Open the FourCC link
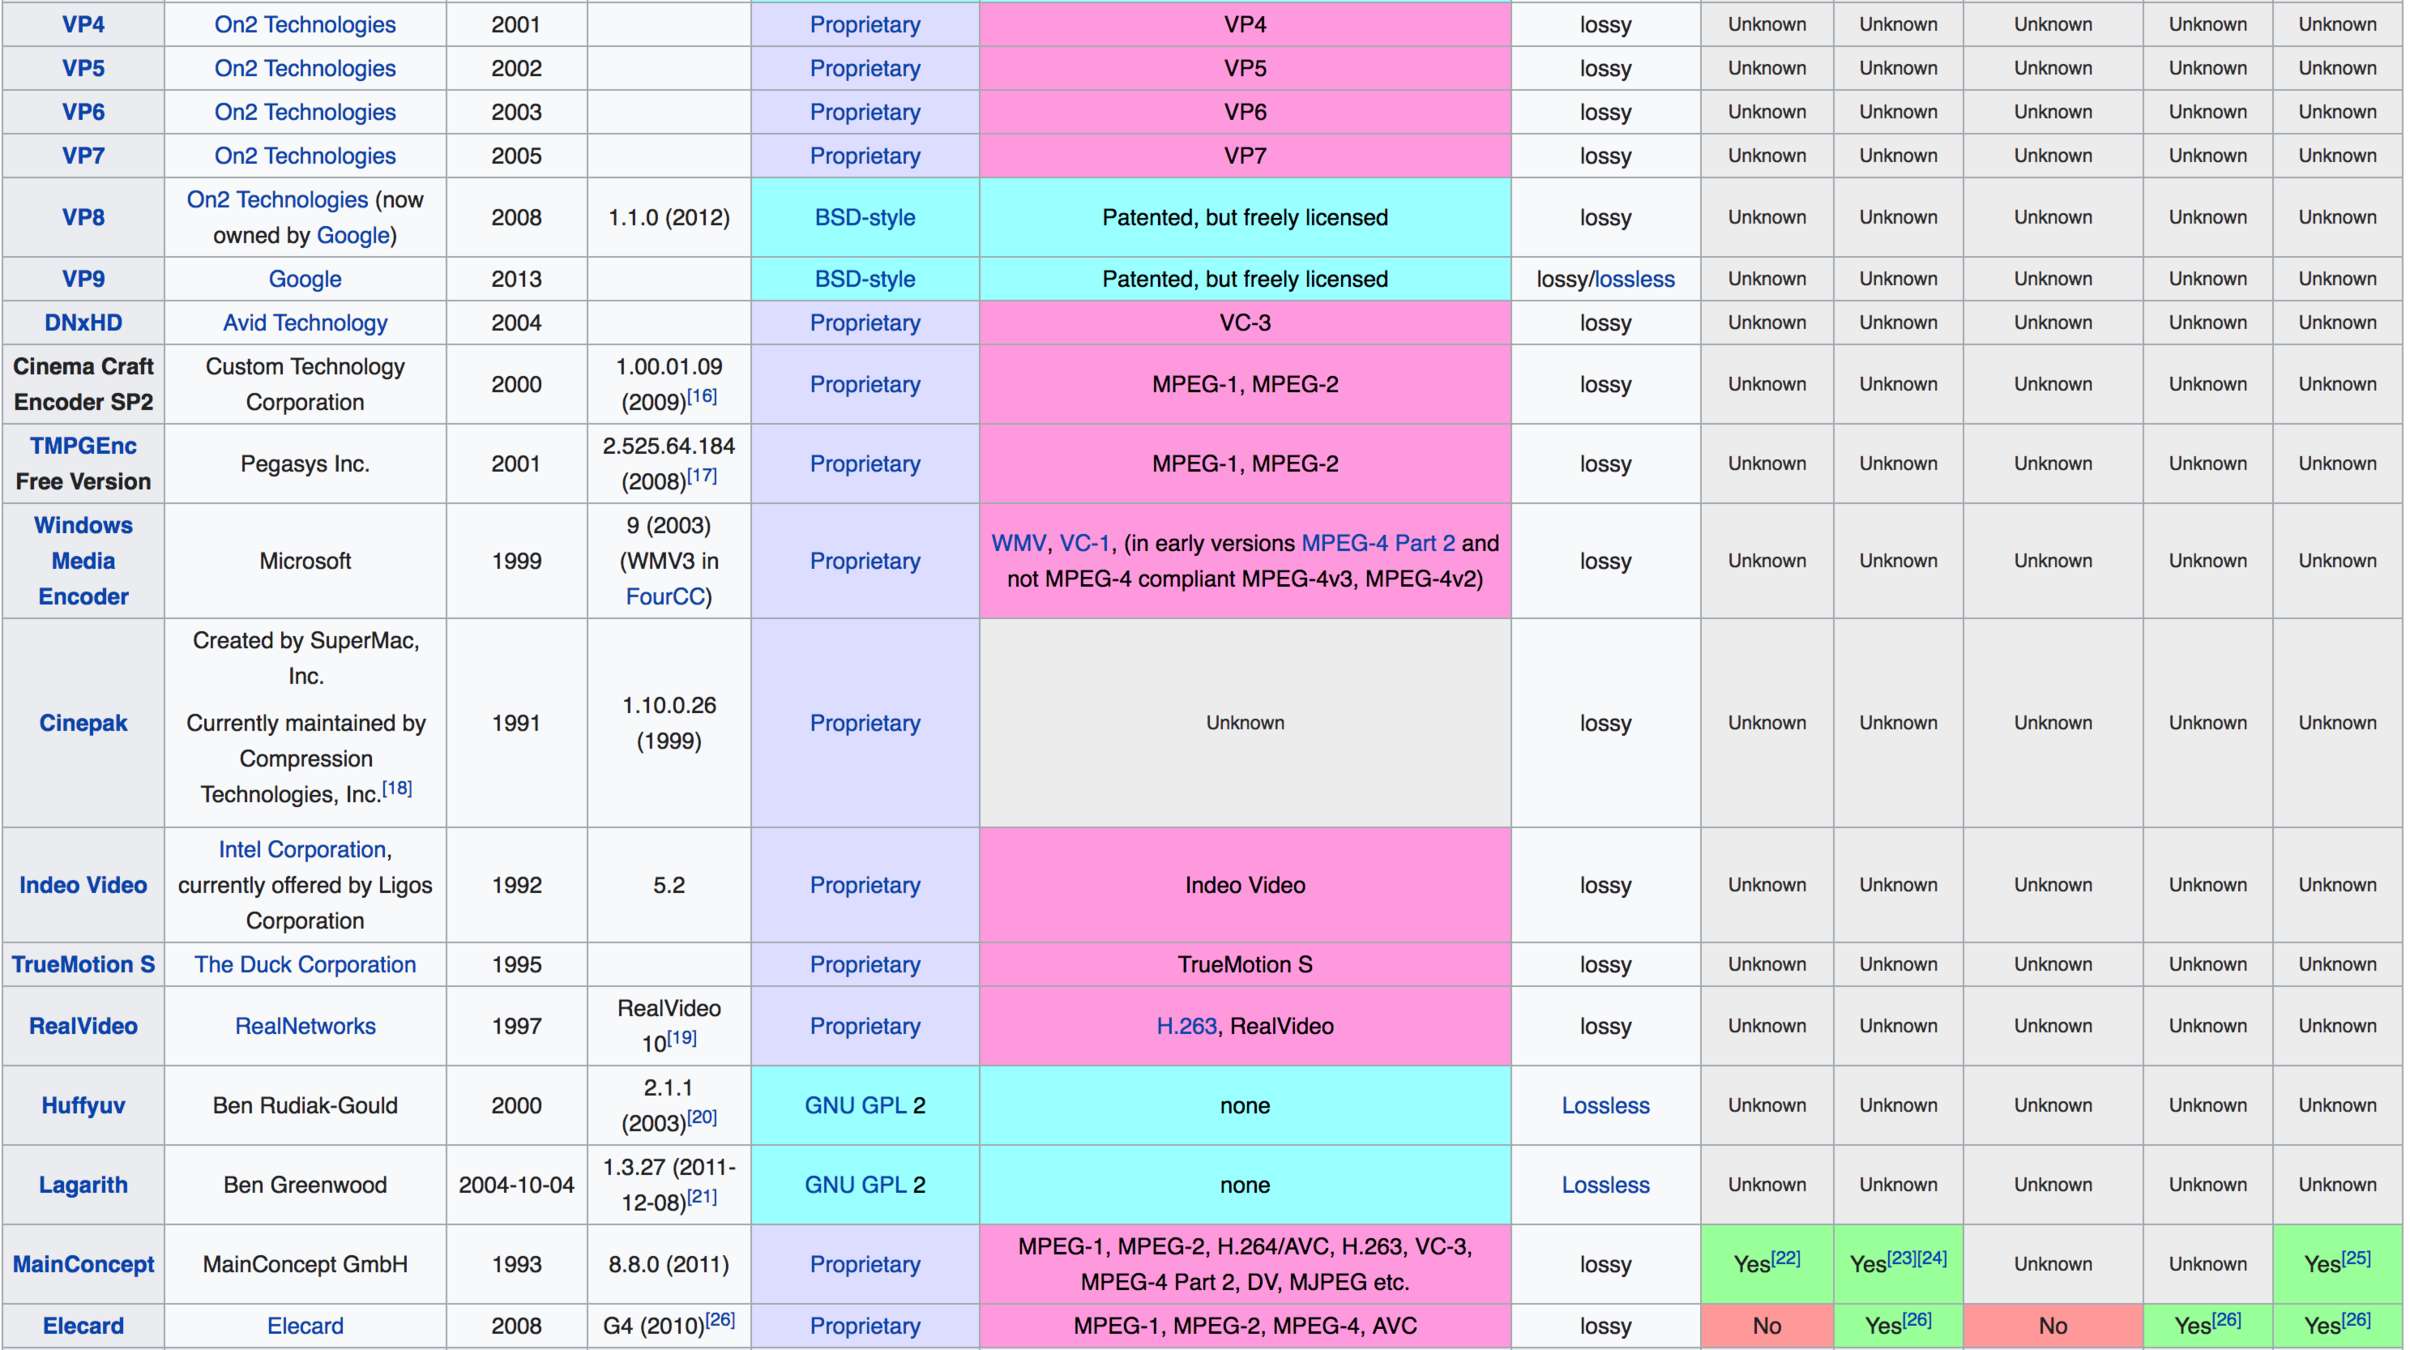 coord(665,596)
